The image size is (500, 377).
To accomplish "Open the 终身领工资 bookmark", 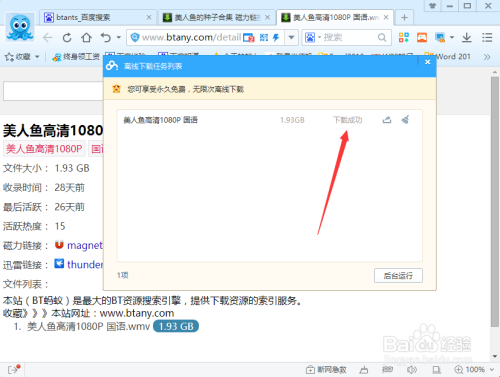I will click(76, 57).
